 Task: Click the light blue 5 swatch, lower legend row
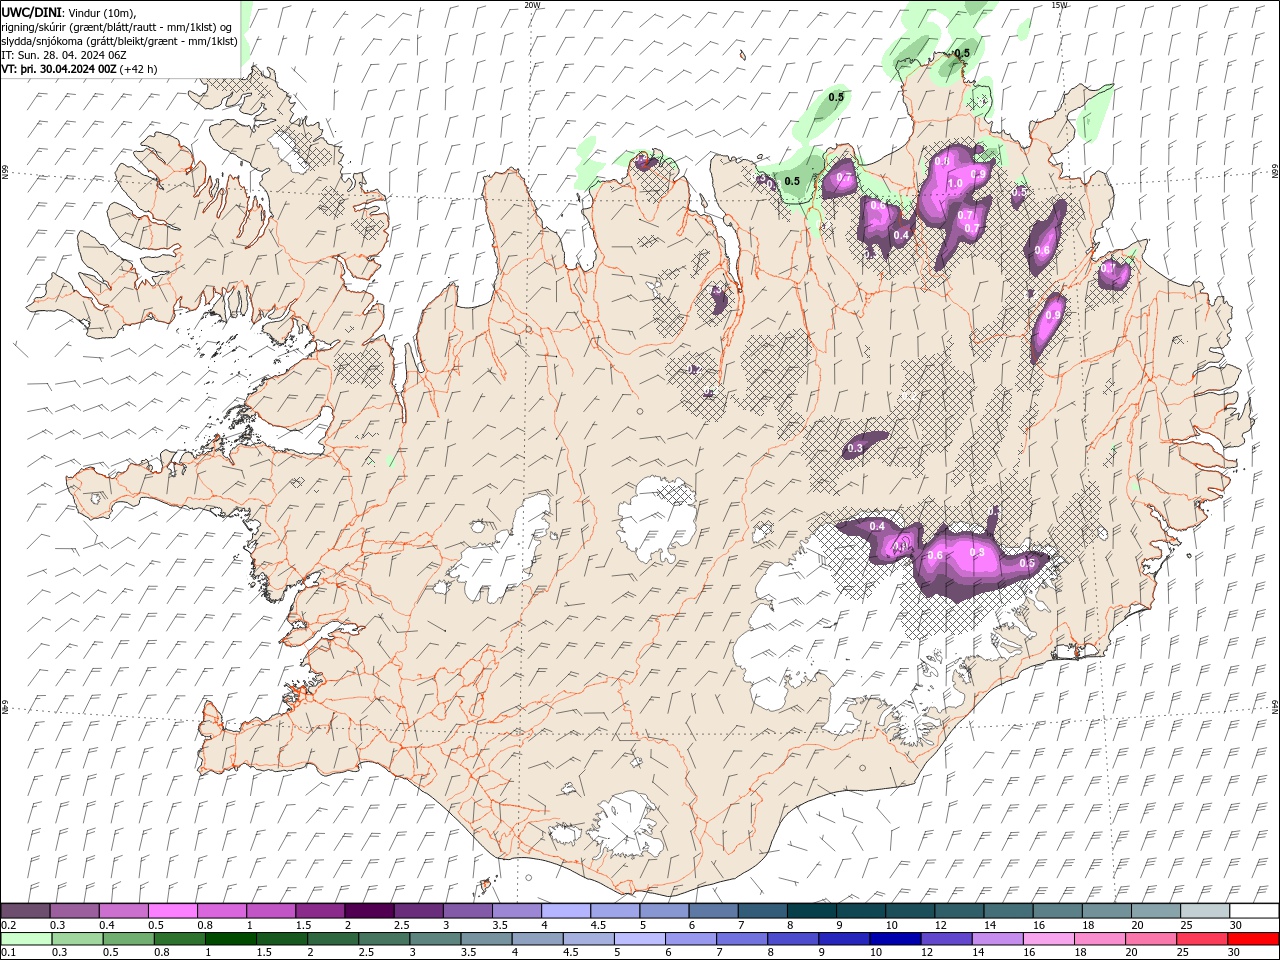(640, 939)
